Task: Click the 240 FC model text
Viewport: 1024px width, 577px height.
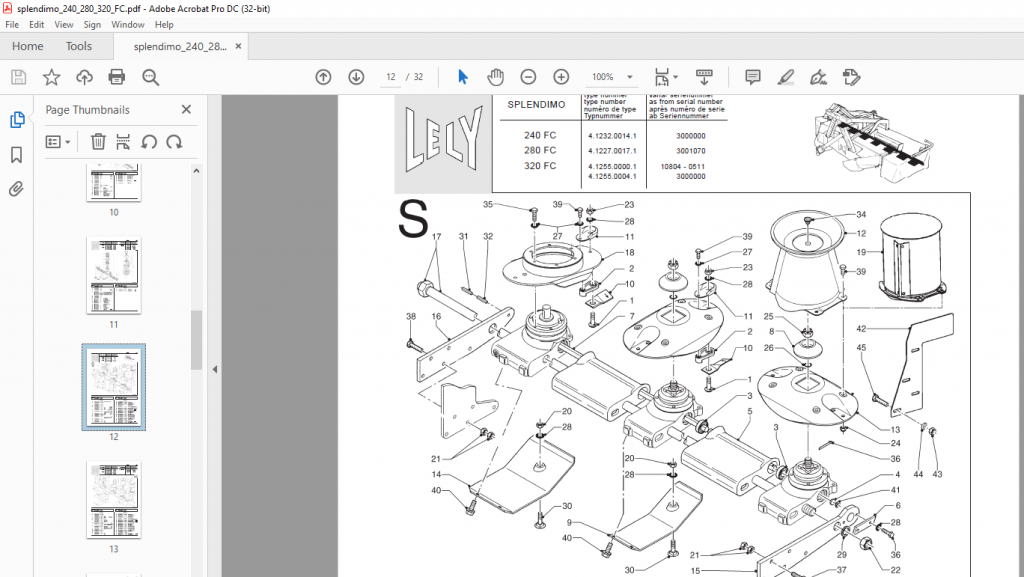Action: 539,135
